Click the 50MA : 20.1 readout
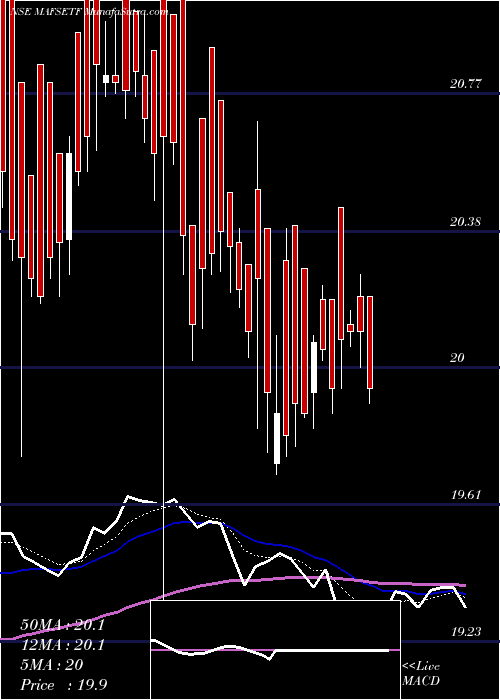 (x=63, y=625)
